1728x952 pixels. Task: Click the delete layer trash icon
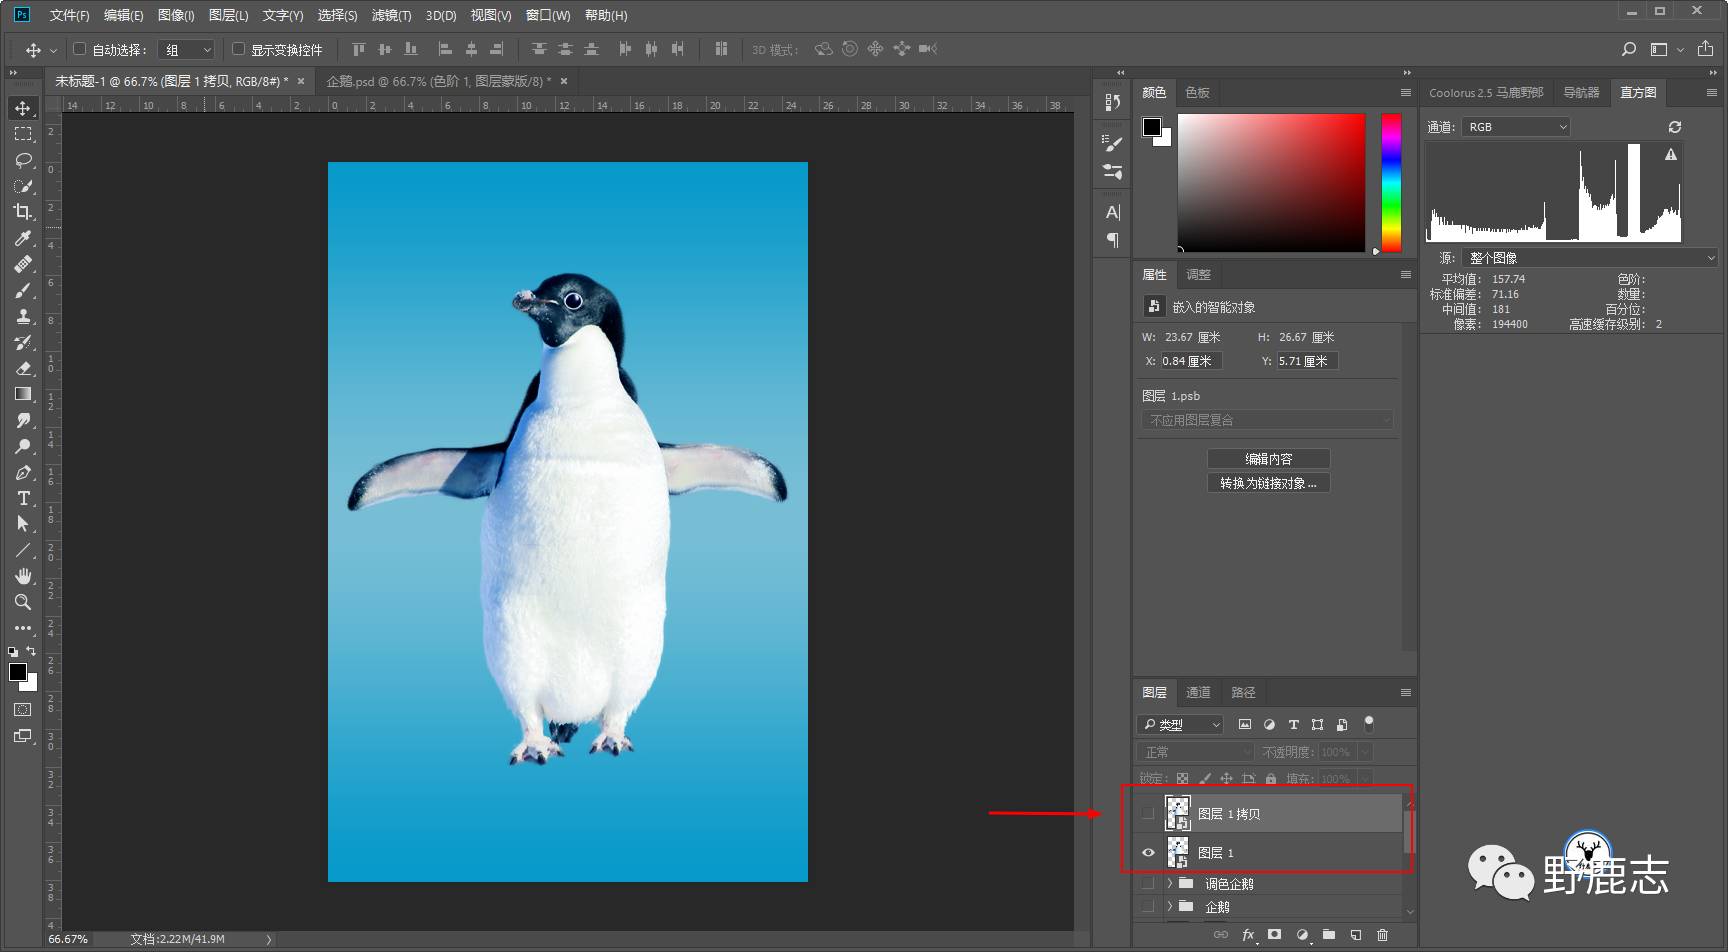pos(1382,935)
